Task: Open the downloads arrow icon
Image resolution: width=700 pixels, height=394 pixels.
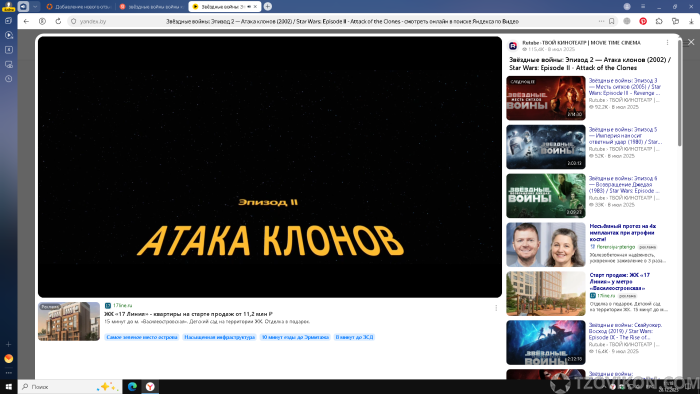Action: point(691,21)
